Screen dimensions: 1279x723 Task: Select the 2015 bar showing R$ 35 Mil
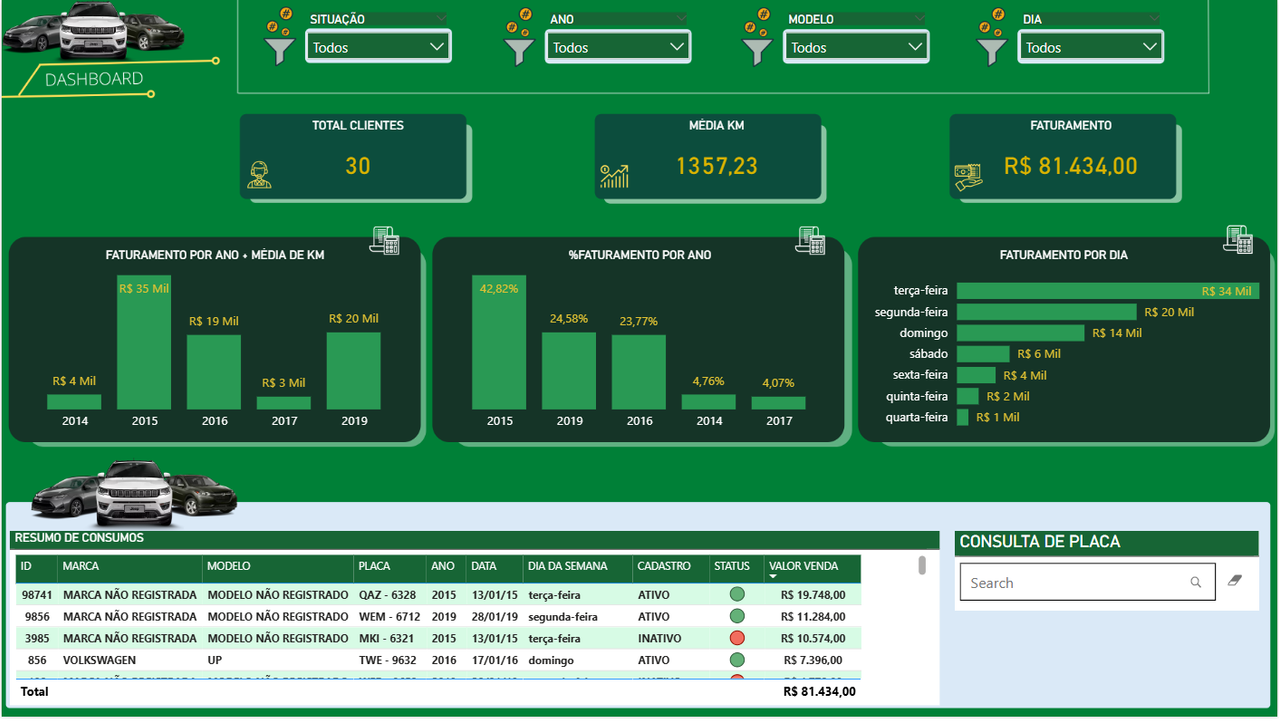coord(144,342)
